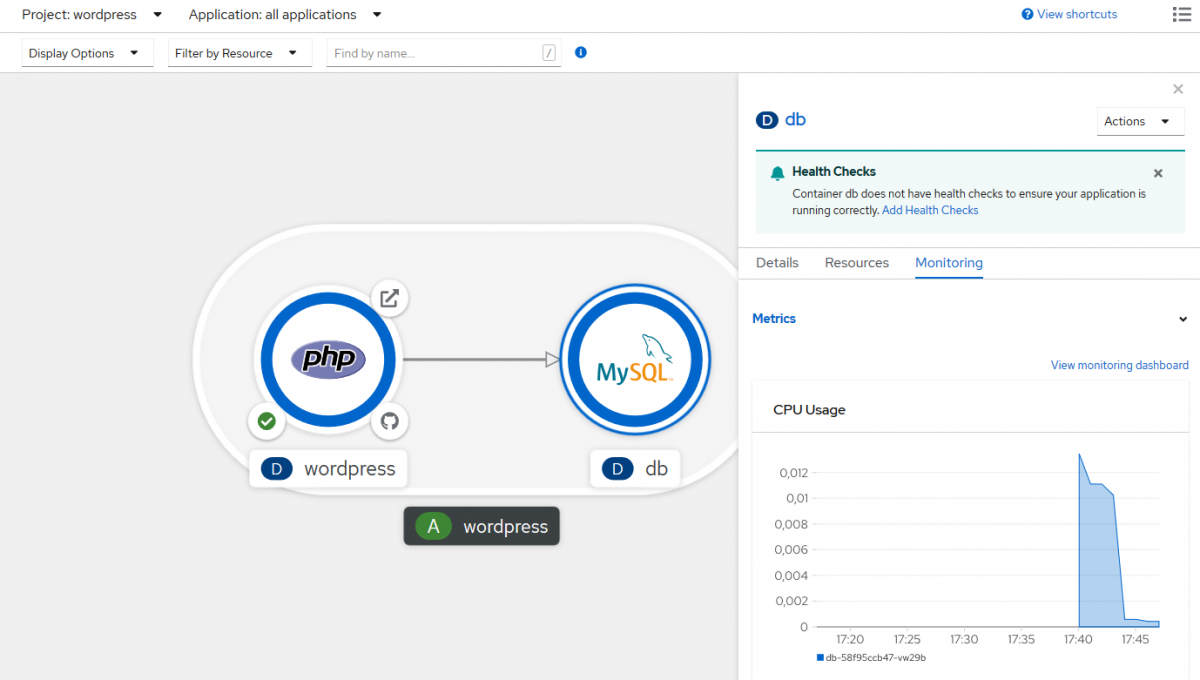Open the Project: wordpress dropdown
This screenshot has width=1200, height=680.
90,14
